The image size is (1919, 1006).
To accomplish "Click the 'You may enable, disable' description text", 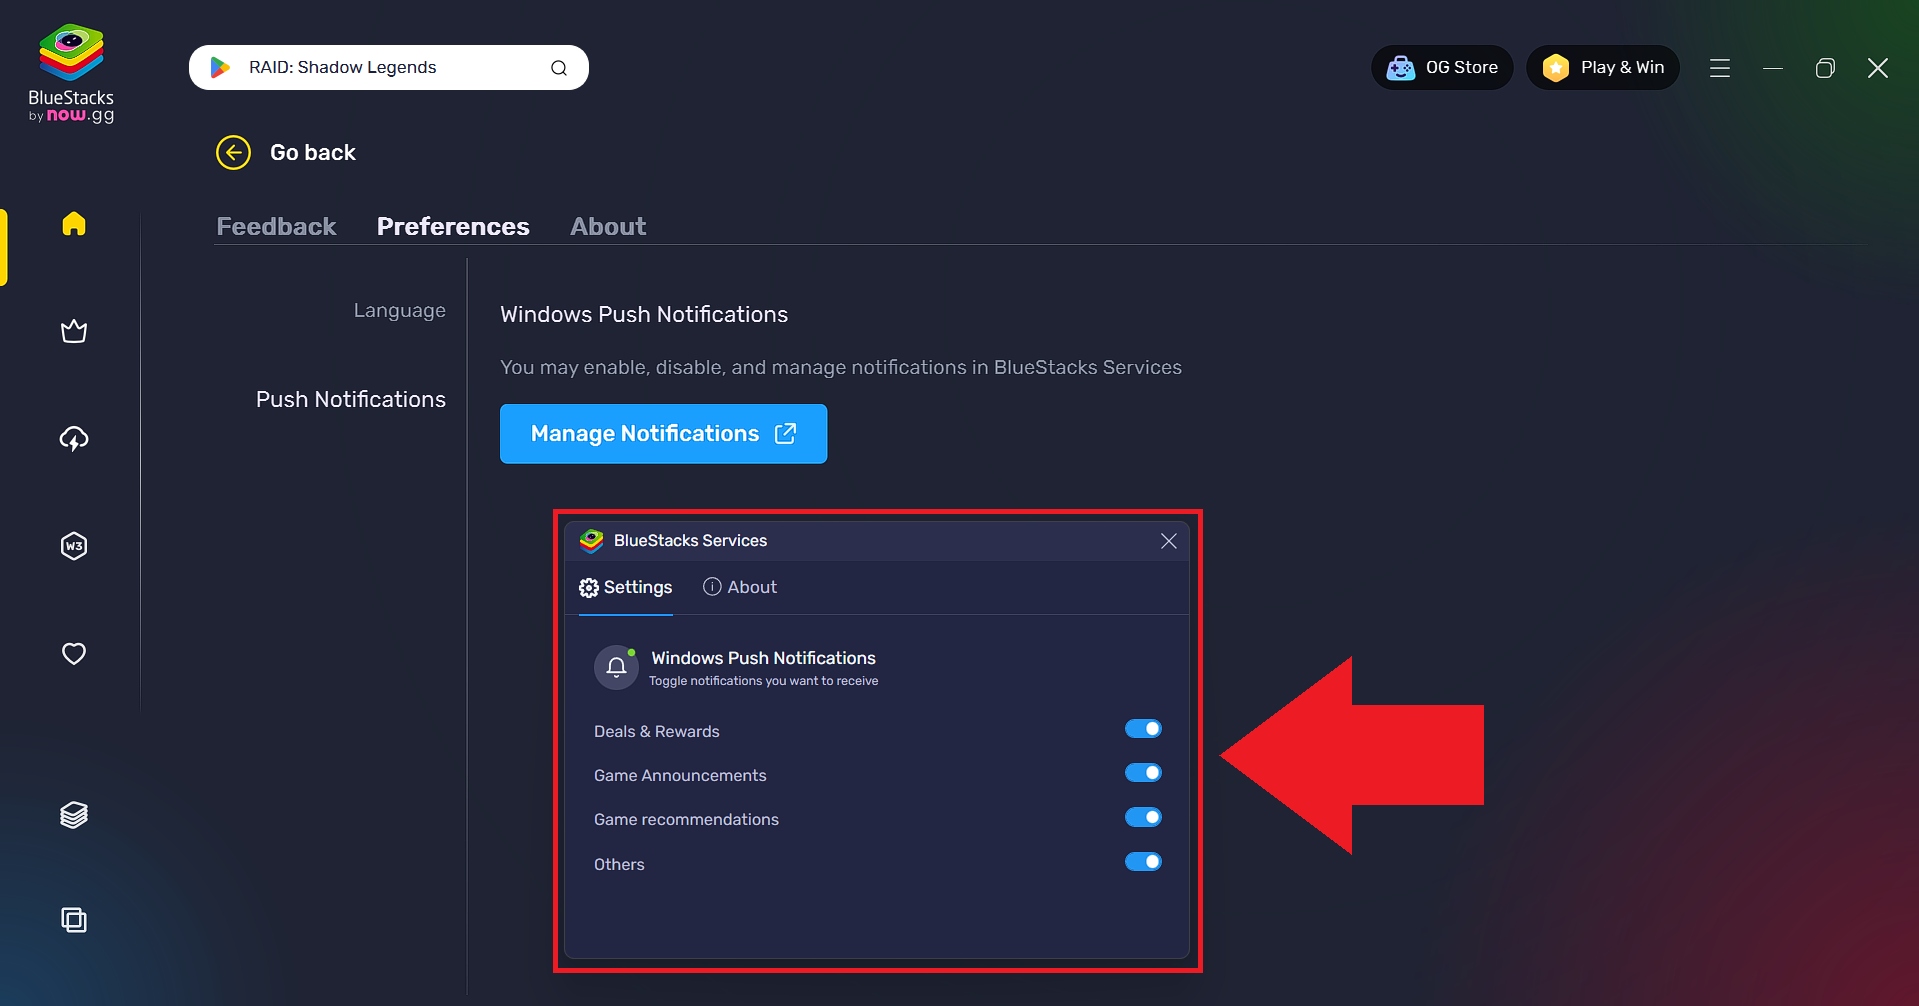I will coord(841,368).
